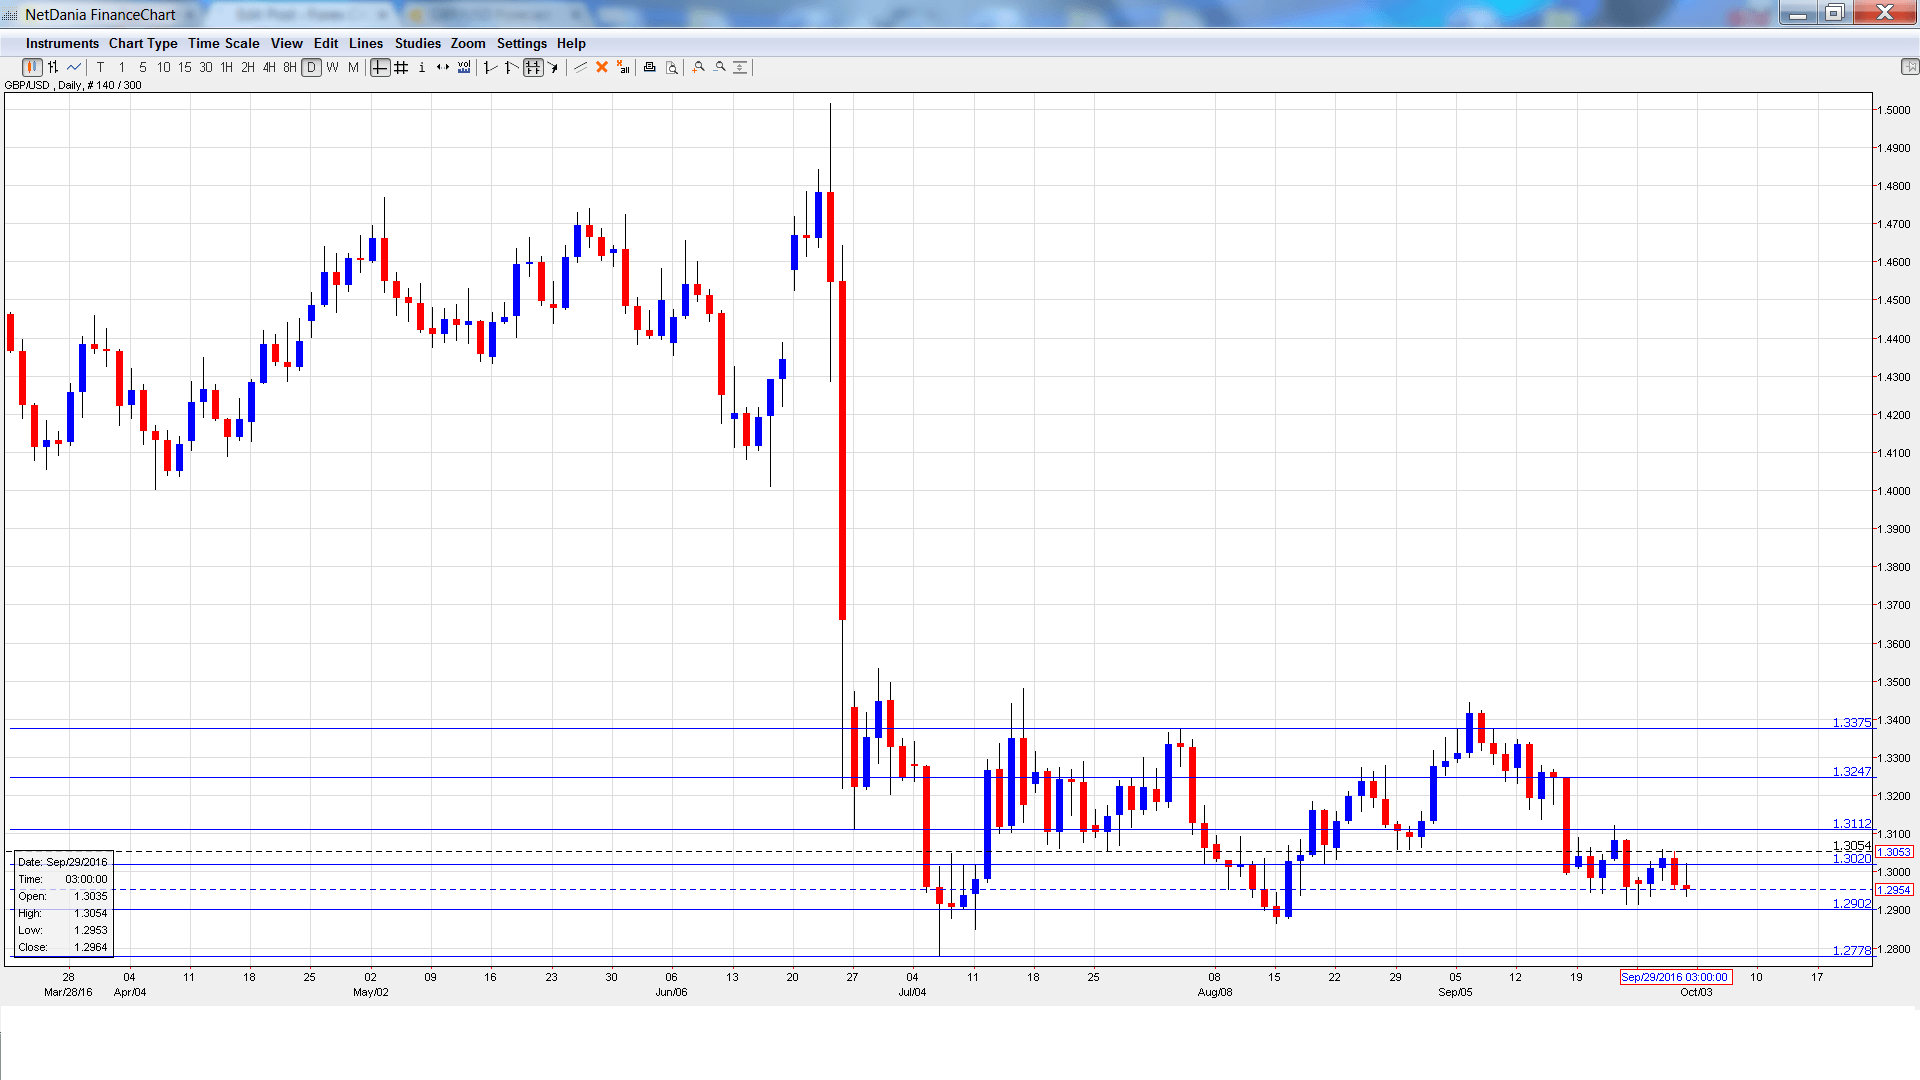Open the Chart Type menu
The image size is (1920, 1080).
tap(143, 44)
